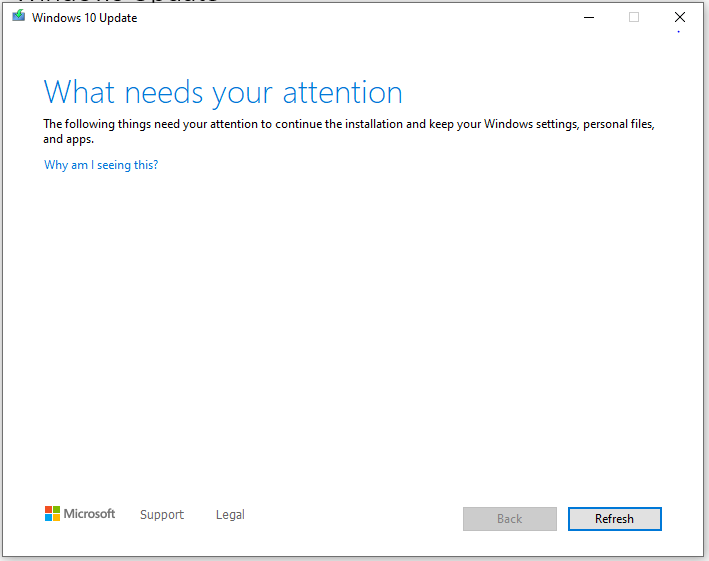
Task: Click the 'Windows 10 Update' window title text
Action: (85, 18)
